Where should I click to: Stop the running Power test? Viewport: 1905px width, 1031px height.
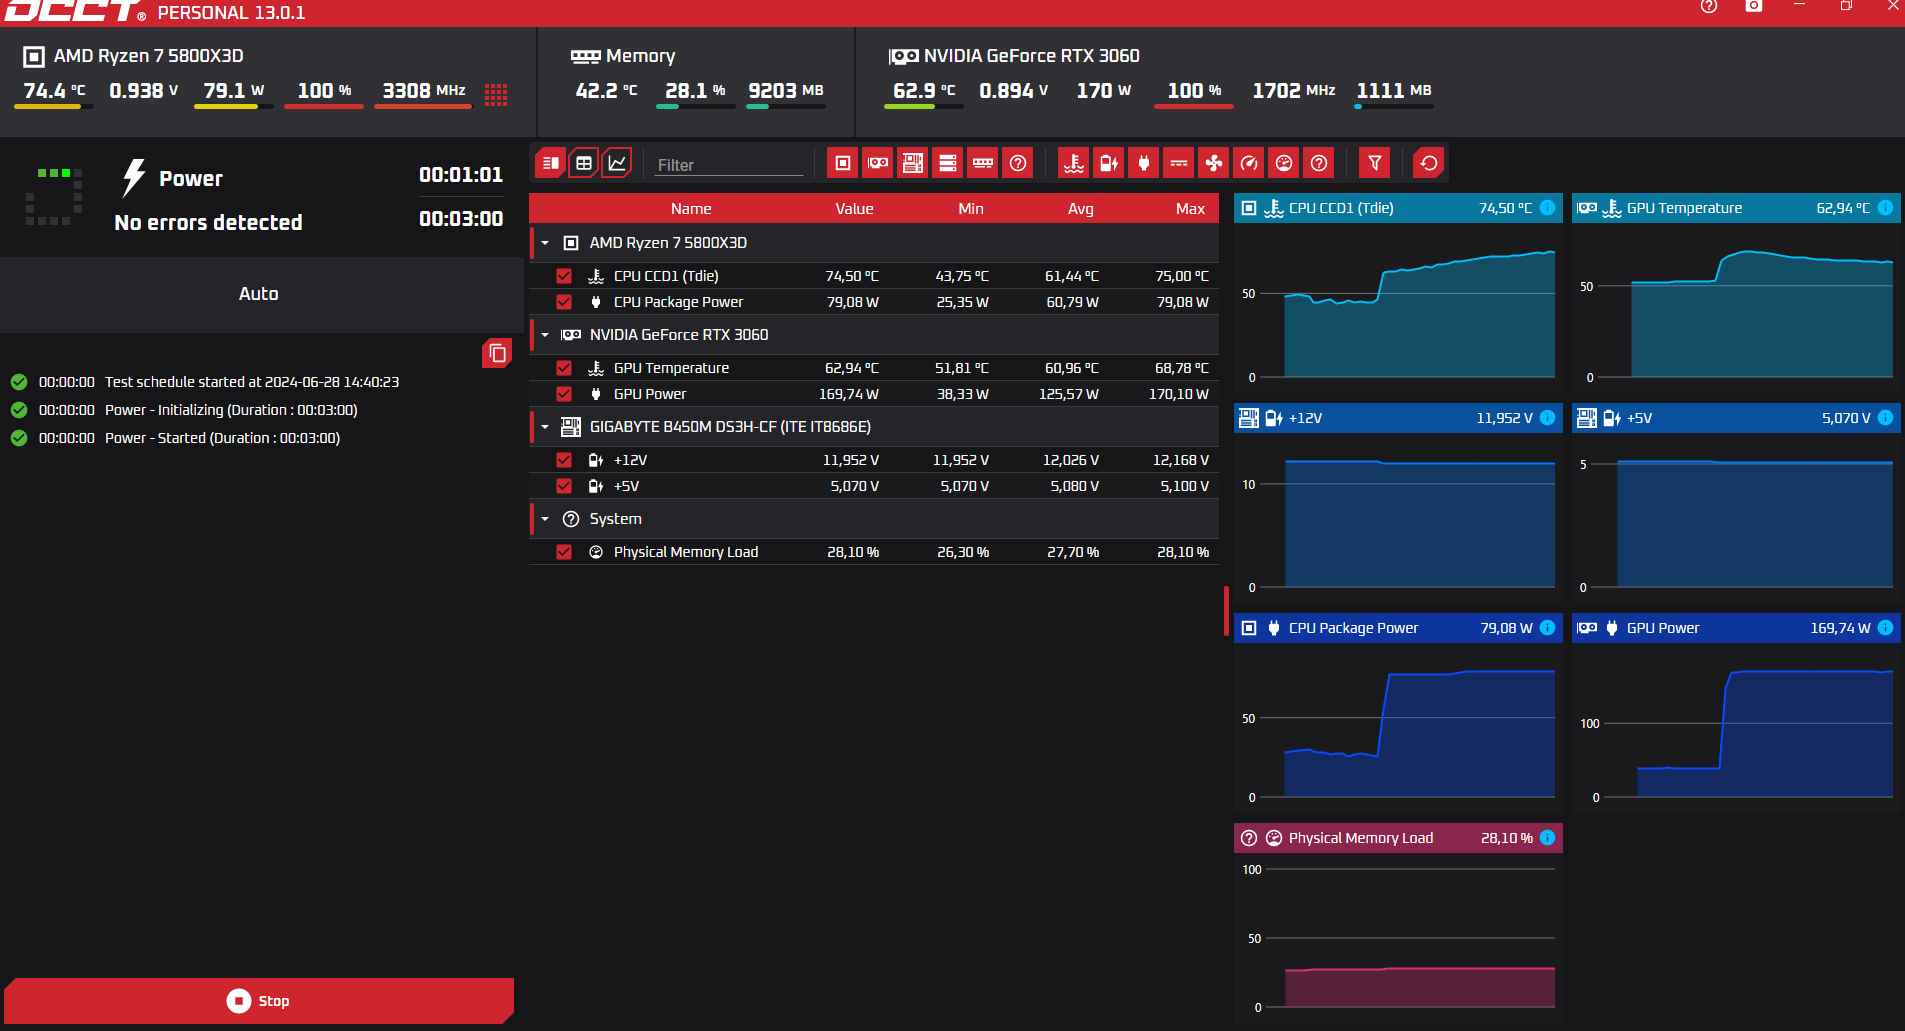[259, 1001]
